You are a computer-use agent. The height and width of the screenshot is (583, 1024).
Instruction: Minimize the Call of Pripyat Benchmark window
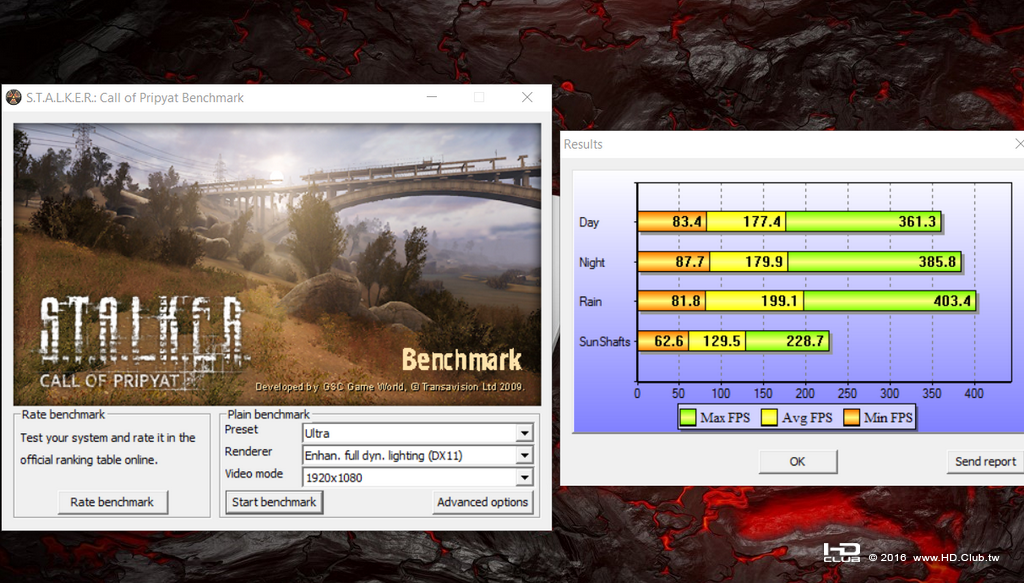tap(432, 97)
